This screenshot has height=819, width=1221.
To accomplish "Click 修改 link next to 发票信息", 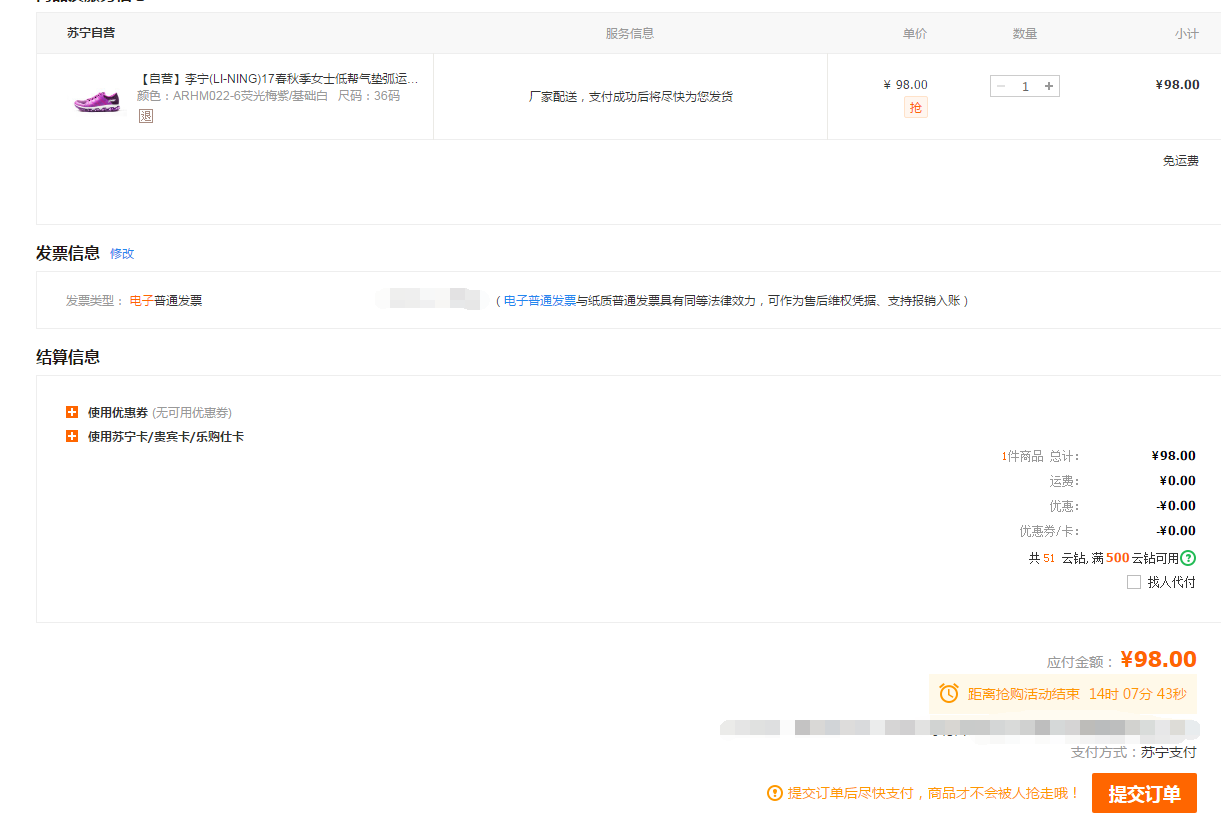I will click(x=122, y=254).
